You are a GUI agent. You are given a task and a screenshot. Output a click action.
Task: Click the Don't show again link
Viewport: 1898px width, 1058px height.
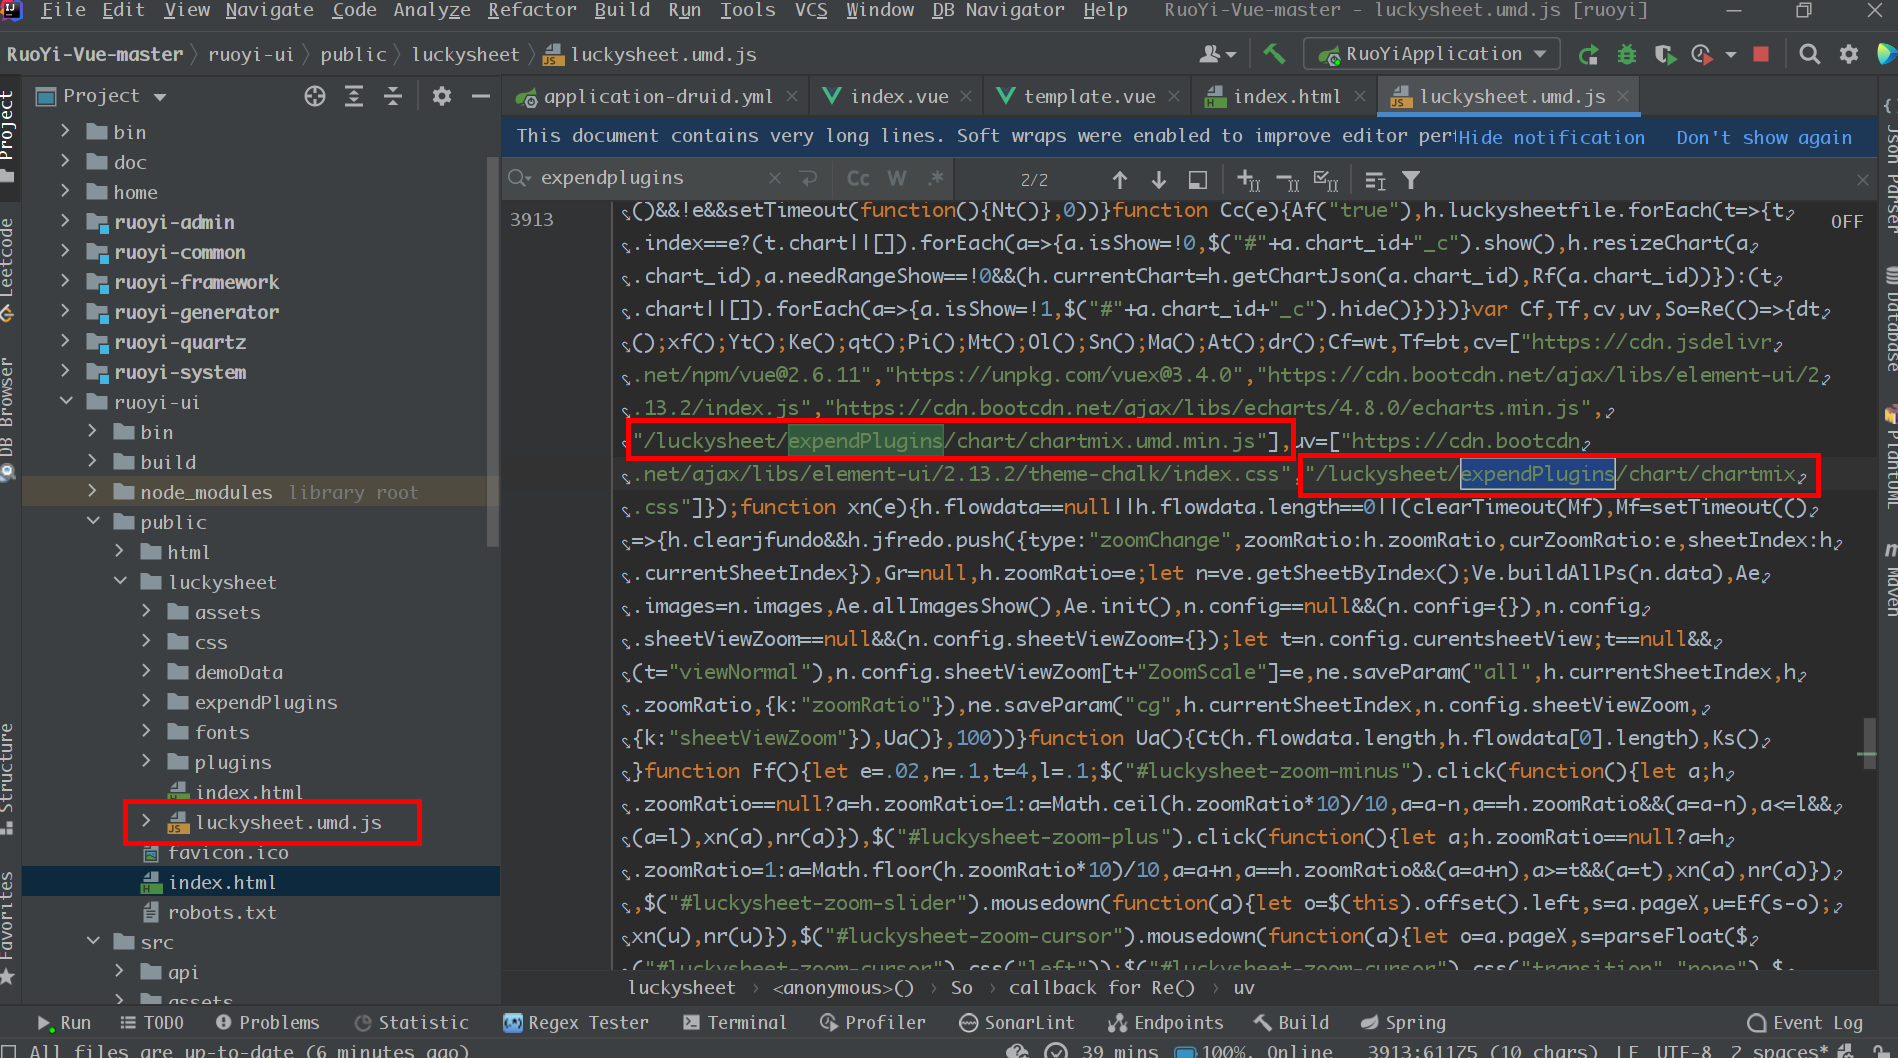click(1764, 137)
